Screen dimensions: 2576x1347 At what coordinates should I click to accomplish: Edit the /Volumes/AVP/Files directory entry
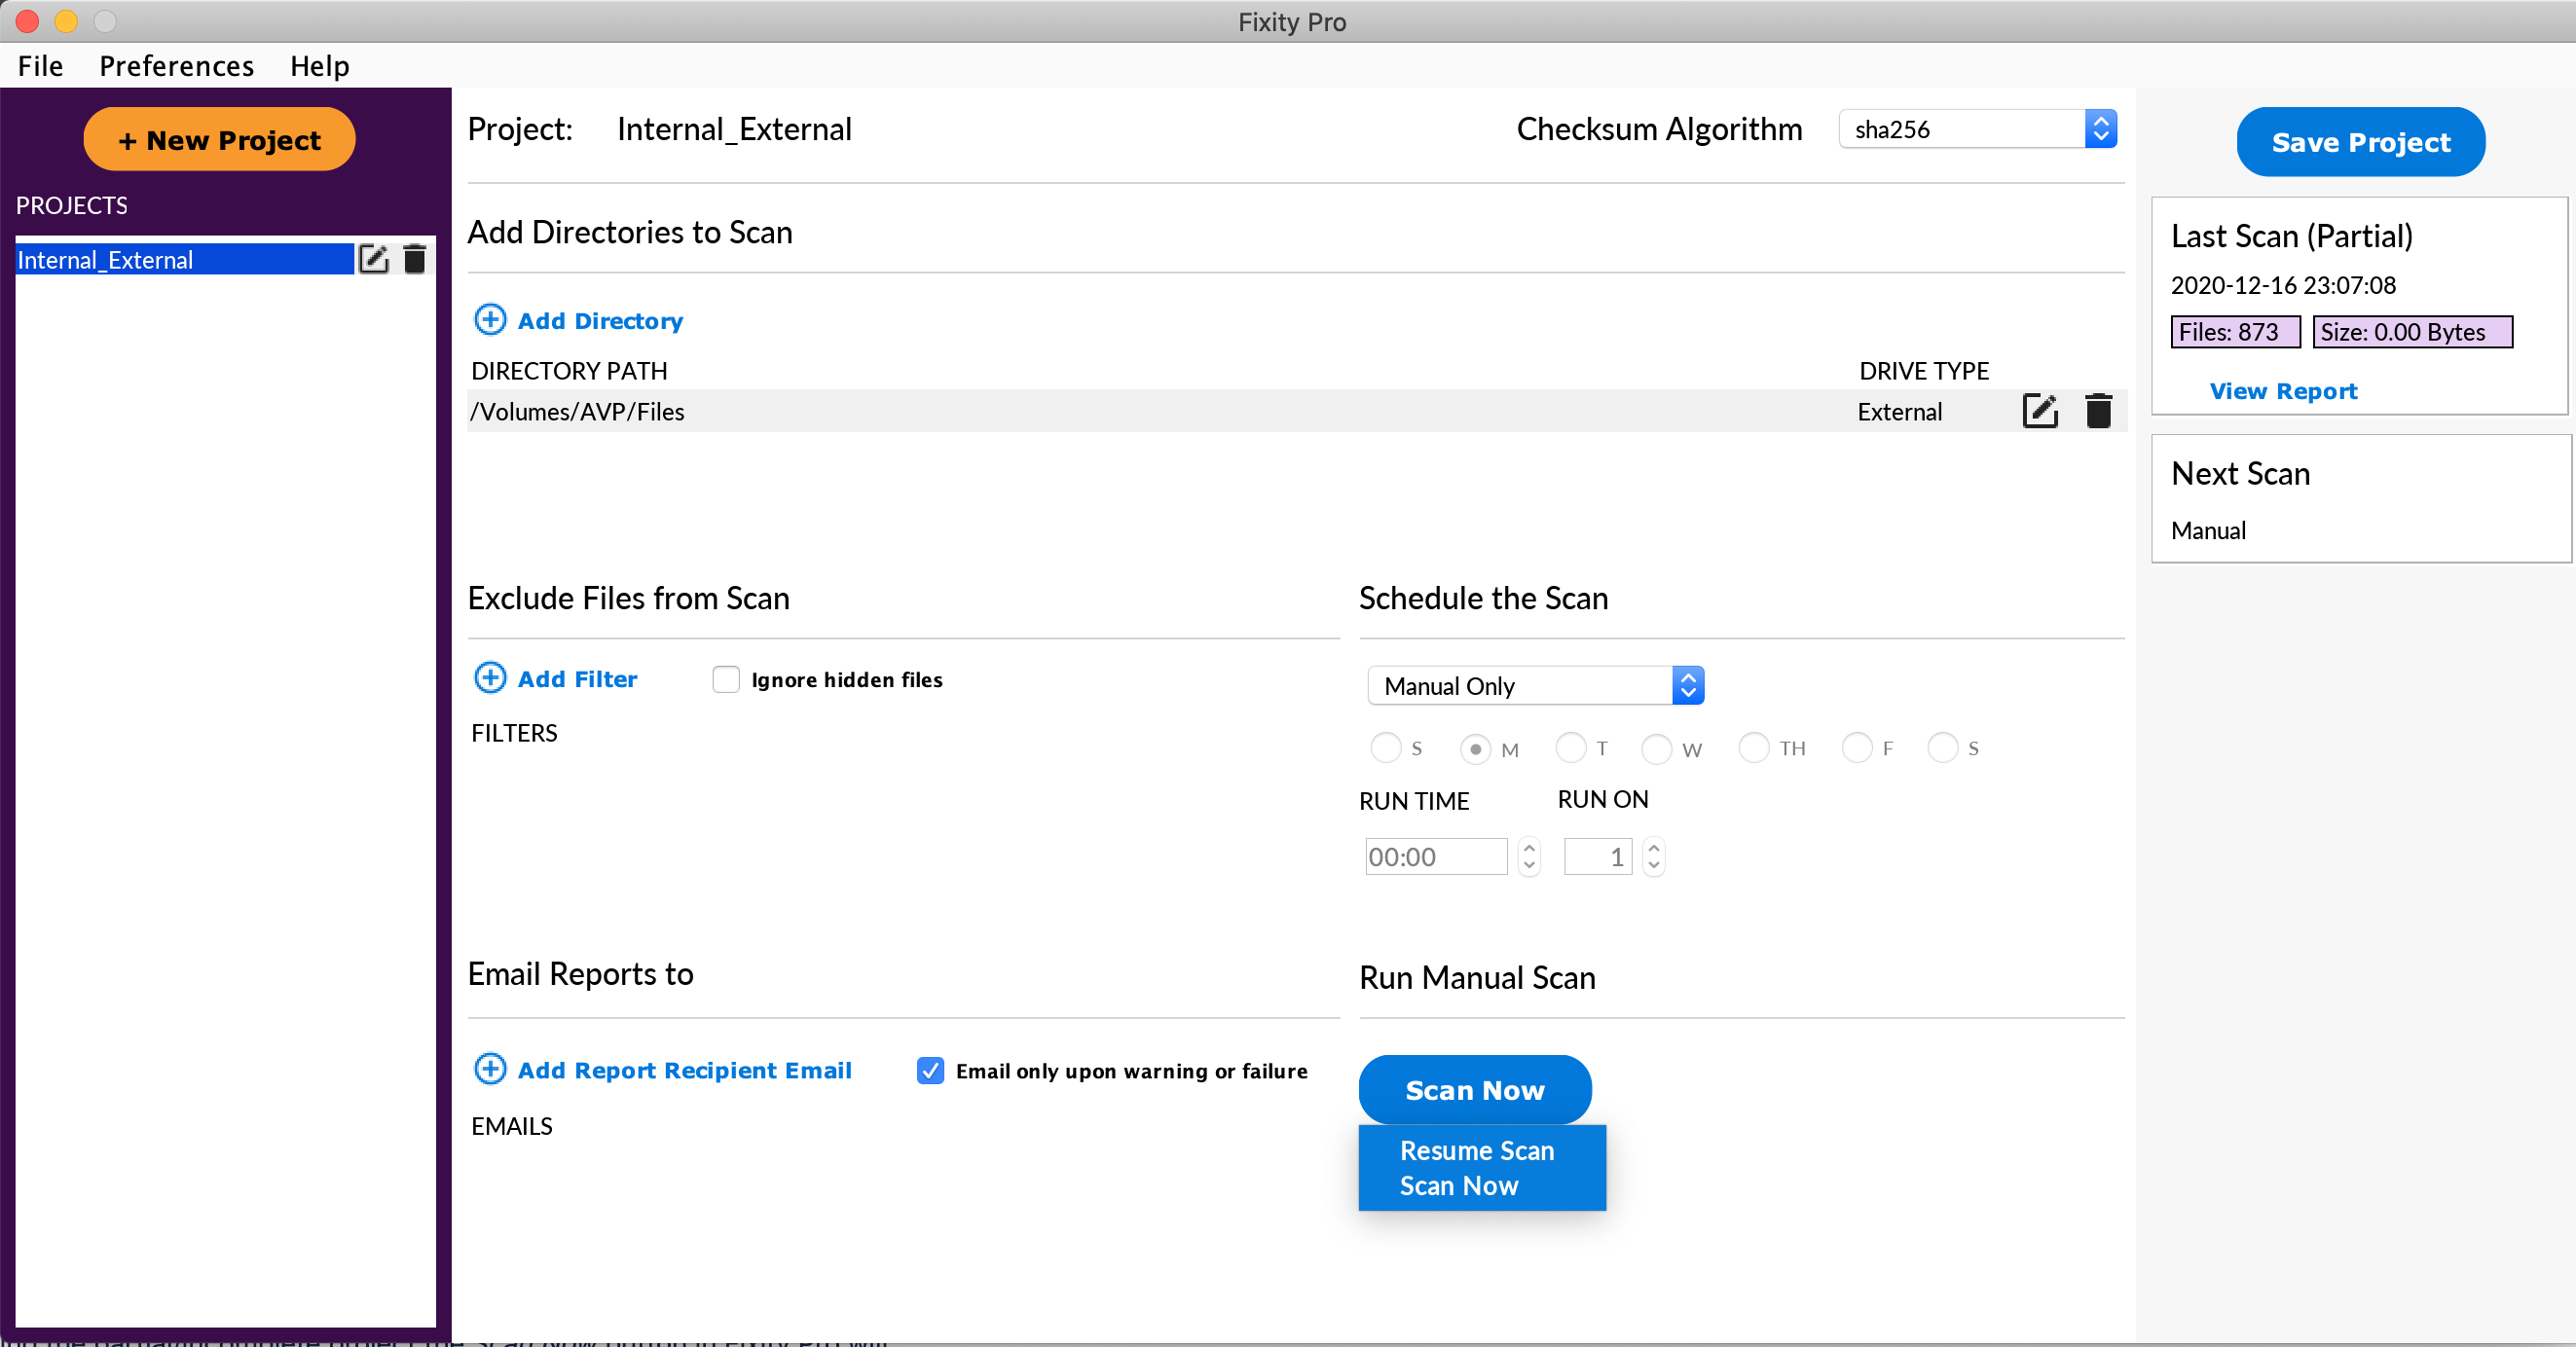click(x=2040, y=411)
